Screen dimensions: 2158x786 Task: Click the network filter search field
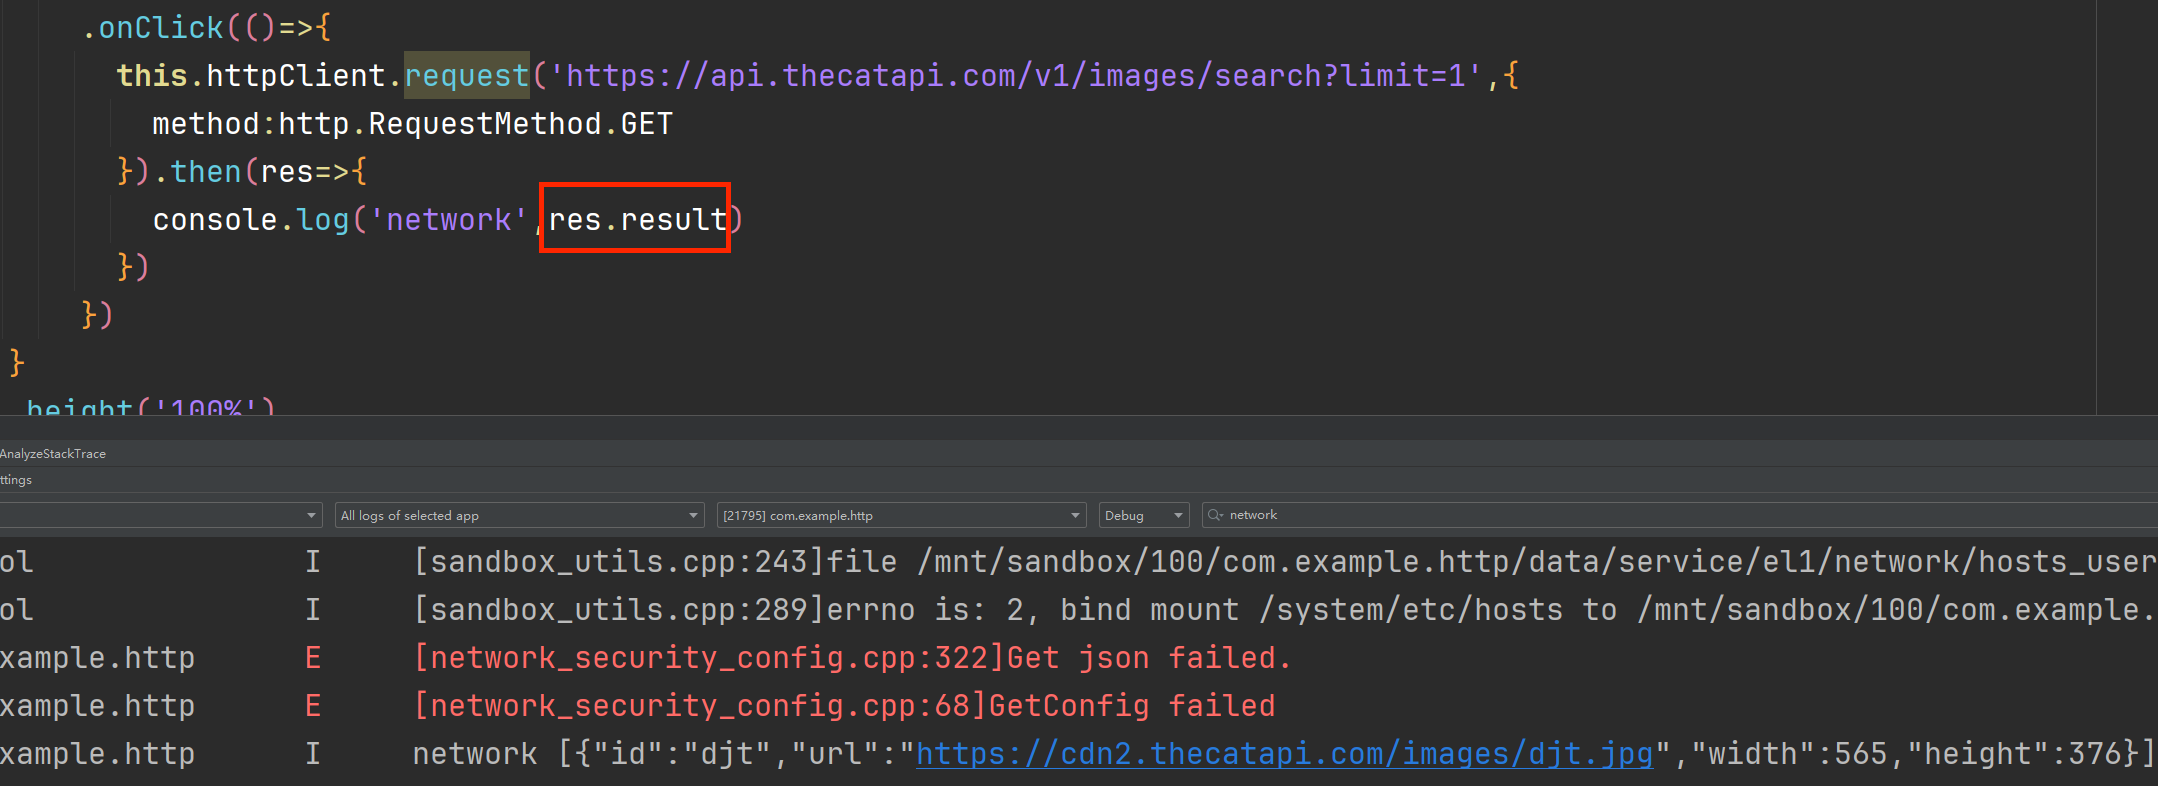pyautogui.click(x=1680, y=515)
